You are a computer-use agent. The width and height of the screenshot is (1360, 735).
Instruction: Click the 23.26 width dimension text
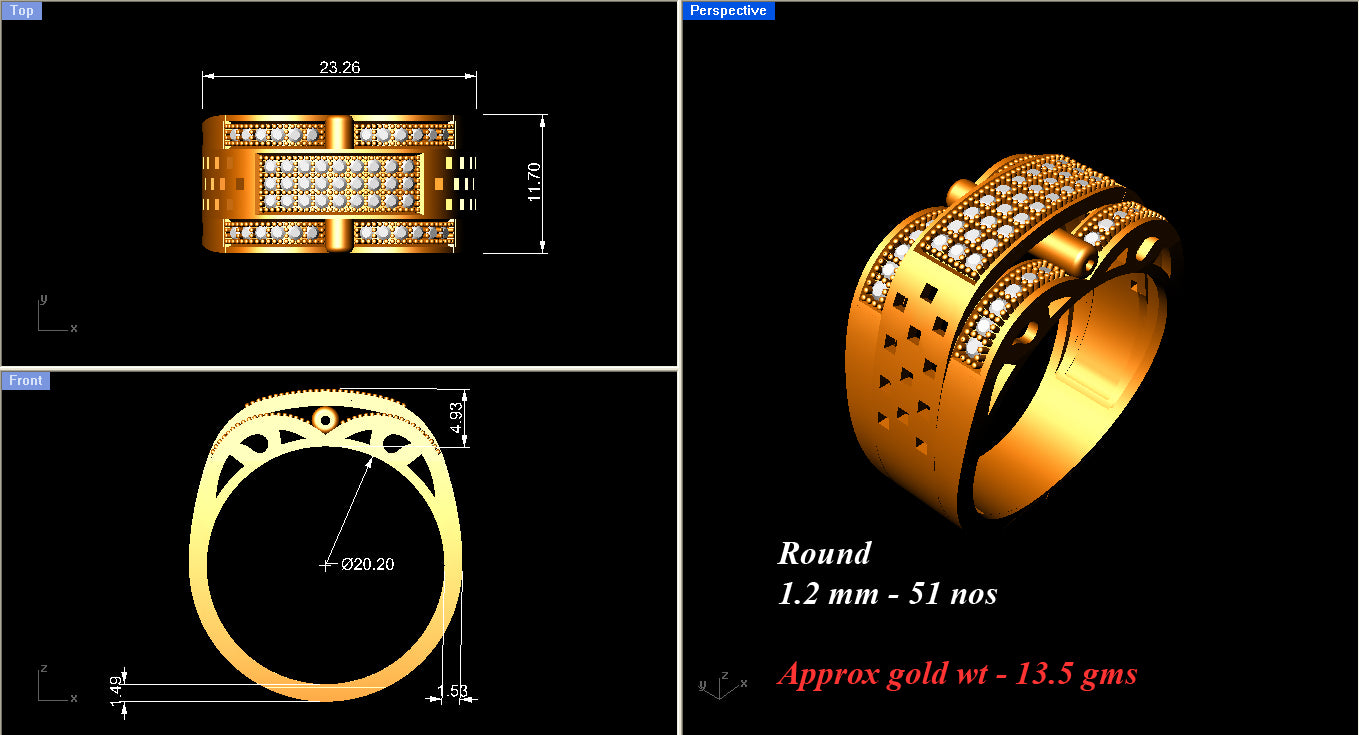pos(339,68)
